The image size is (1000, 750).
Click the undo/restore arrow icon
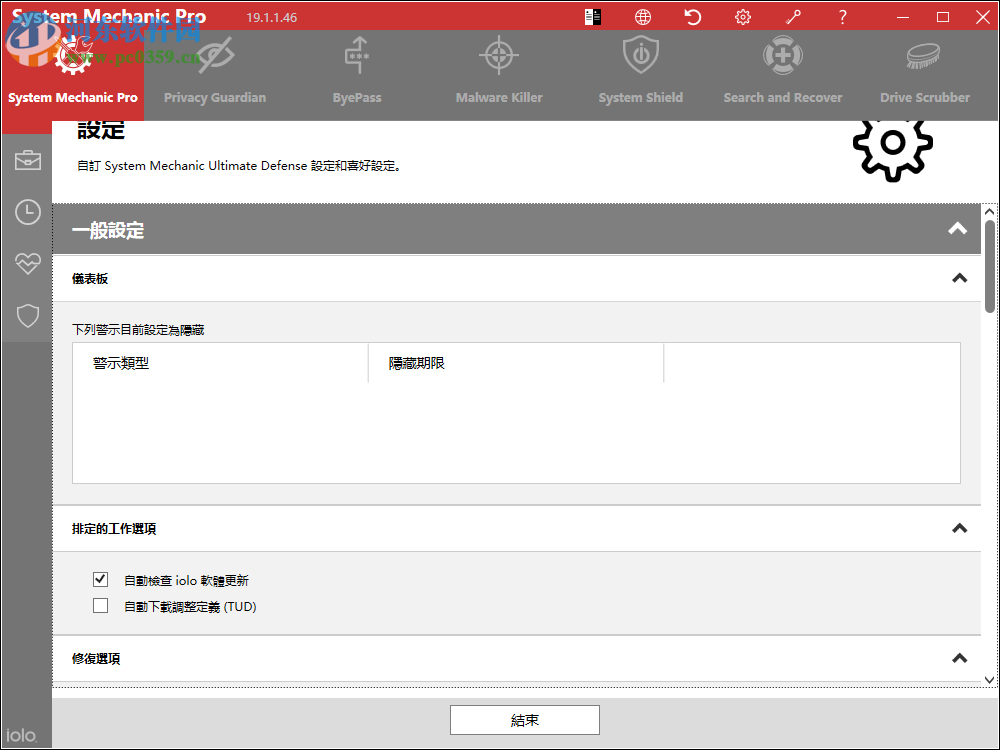pyautogui.click(x=693, y=17)
